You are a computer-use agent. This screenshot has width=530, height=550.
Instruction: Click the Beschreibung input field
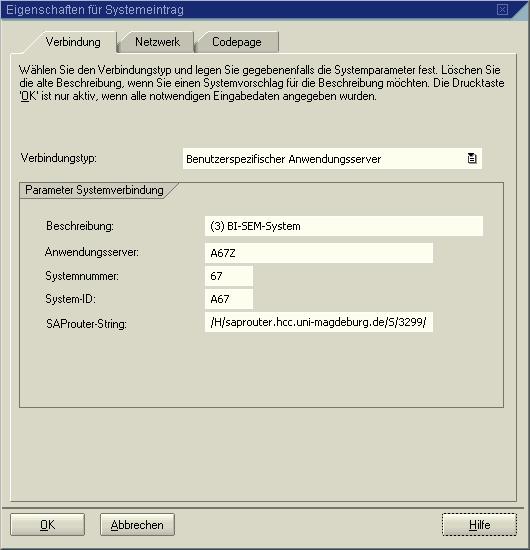tap(344, 226)
